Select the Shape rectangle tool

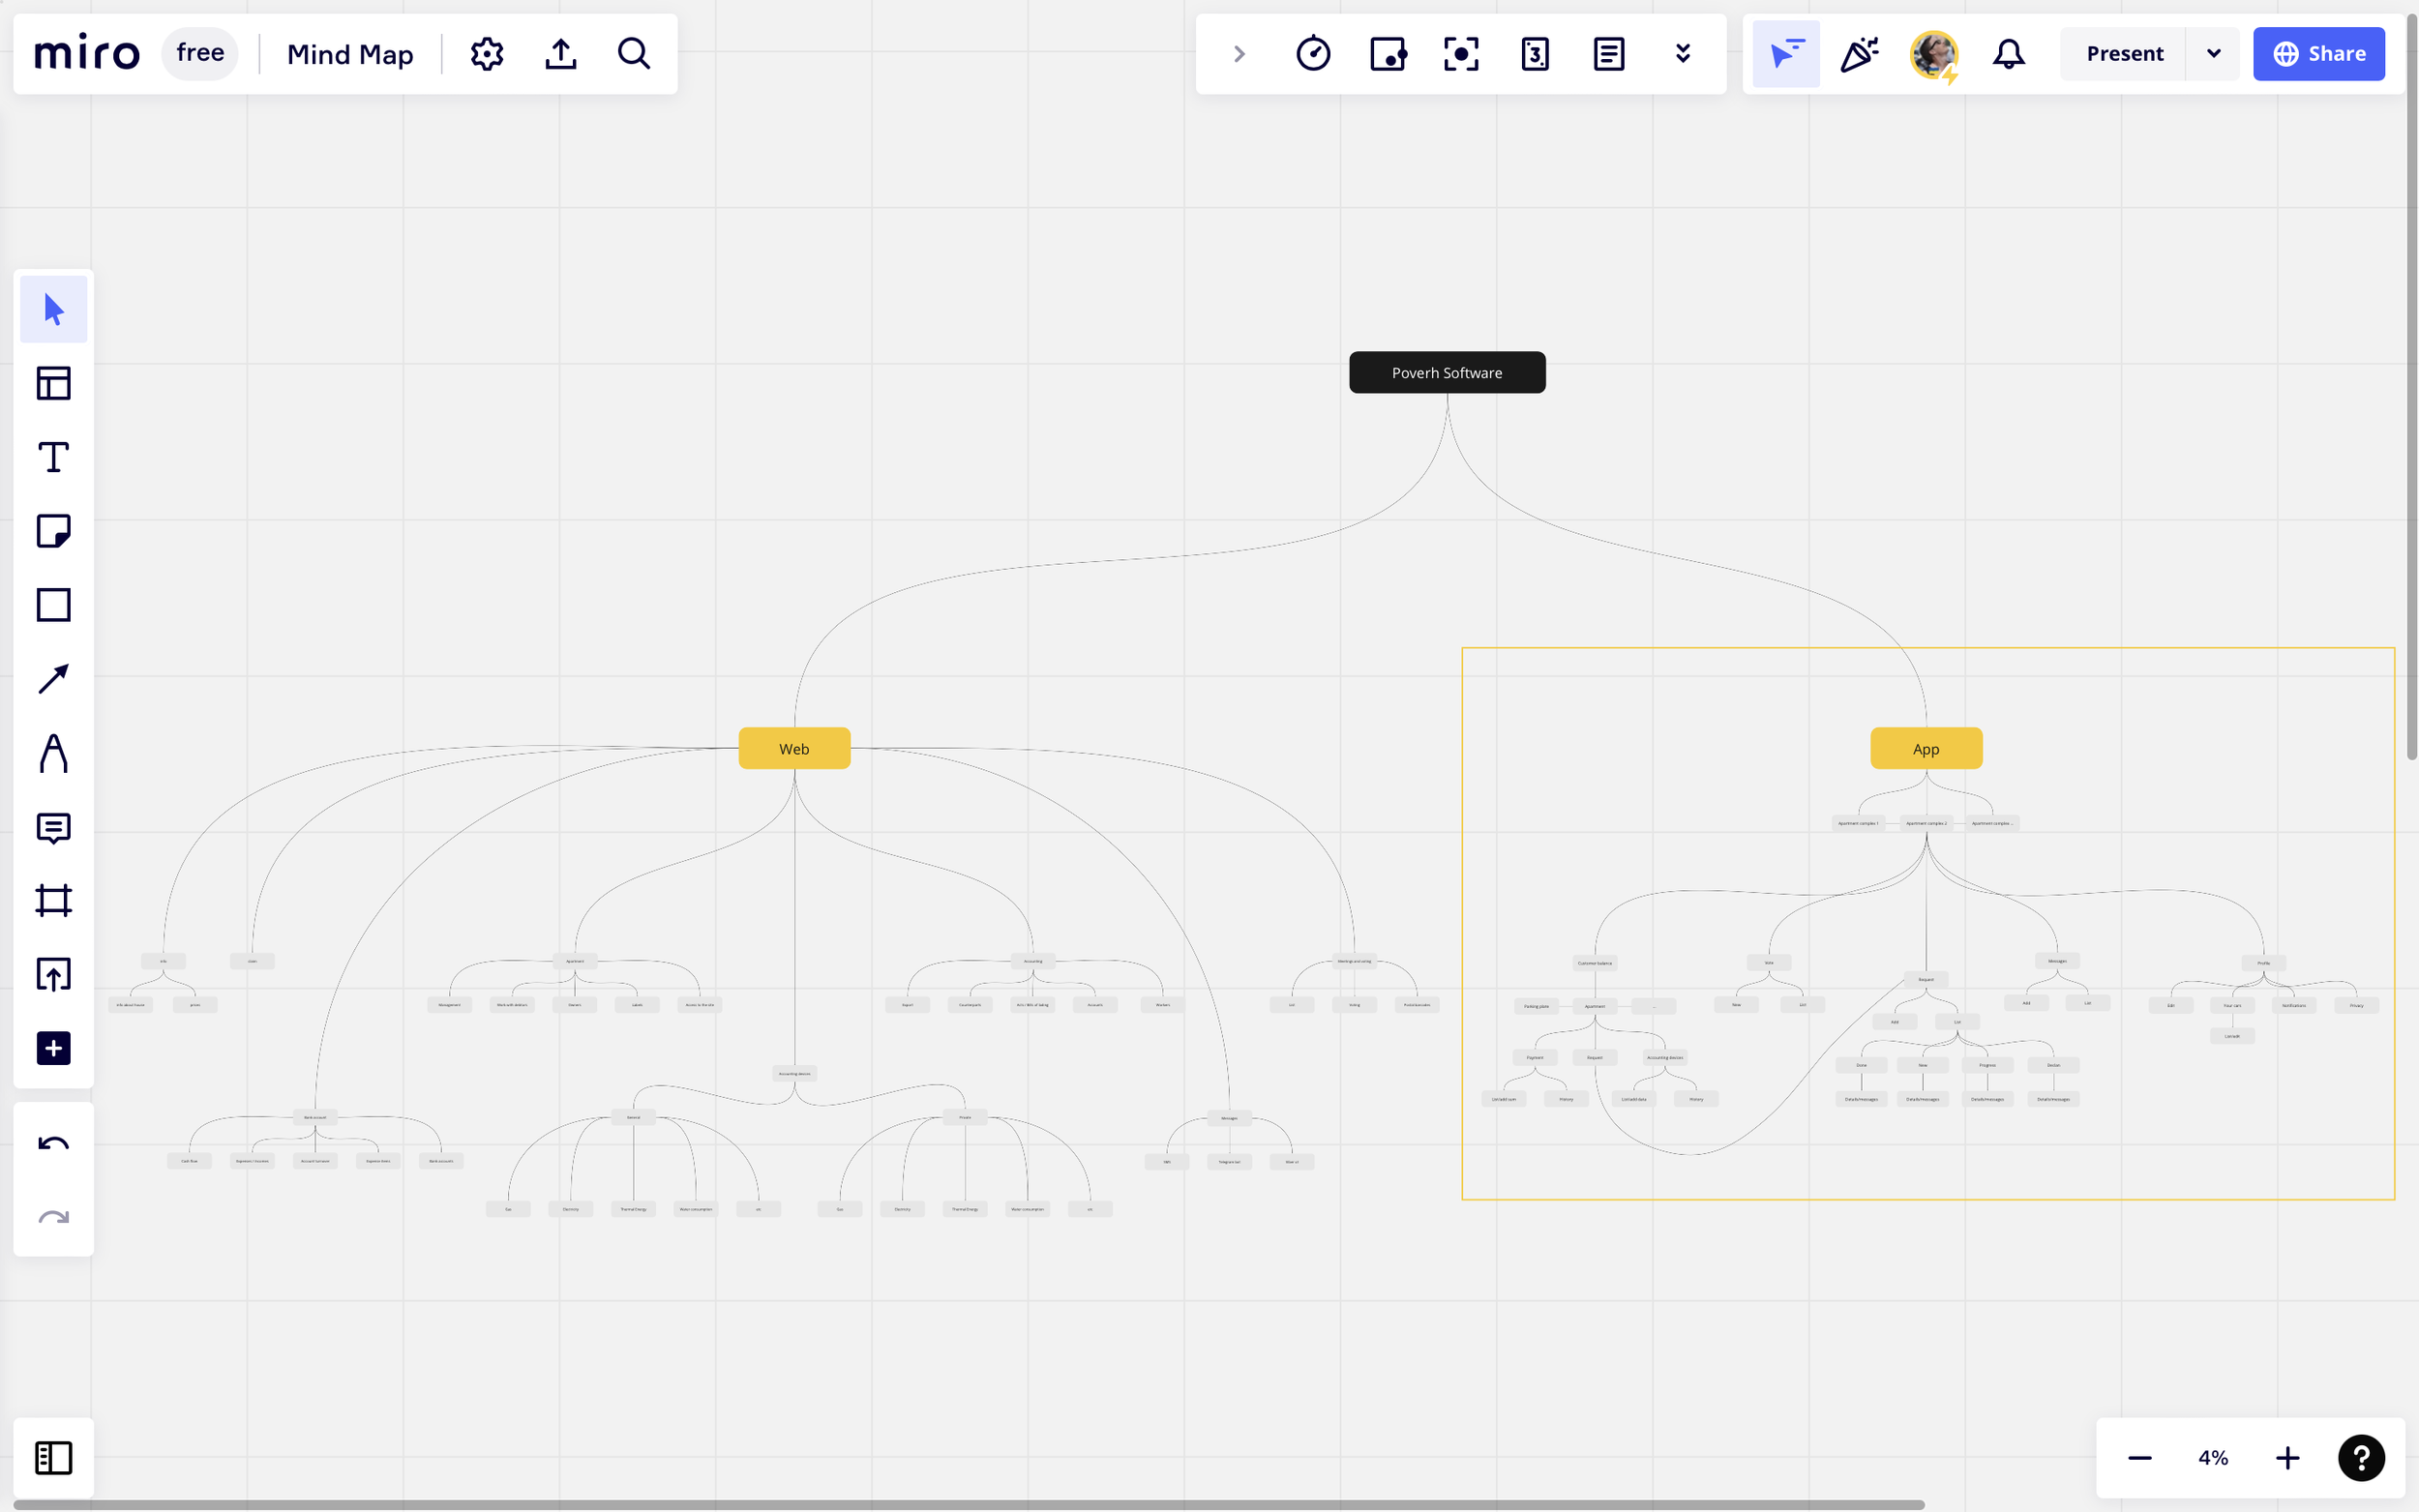click(53, 605)
